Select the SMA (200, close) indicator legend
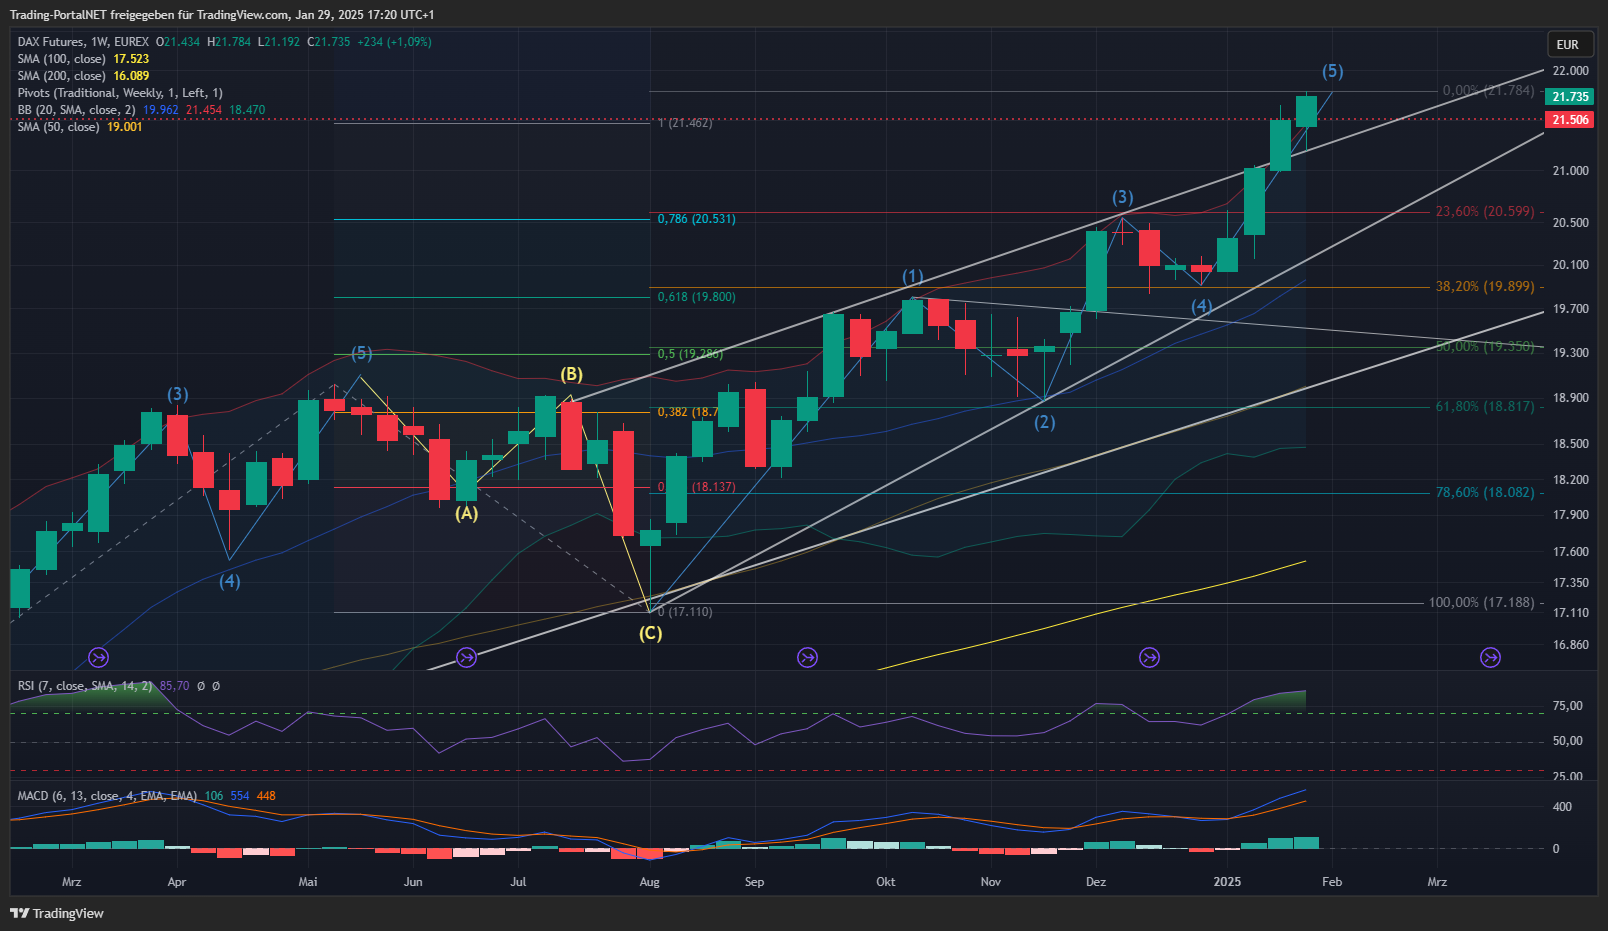 pyautogui.click(x=62, y=76)
